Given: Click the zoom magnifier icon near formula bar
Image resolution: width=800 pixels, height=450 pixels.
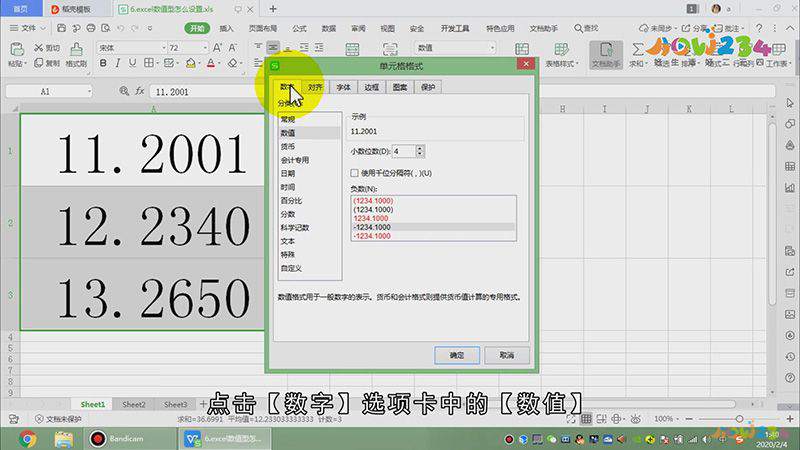Looking at the screenshot, I should tap(124, 91).
